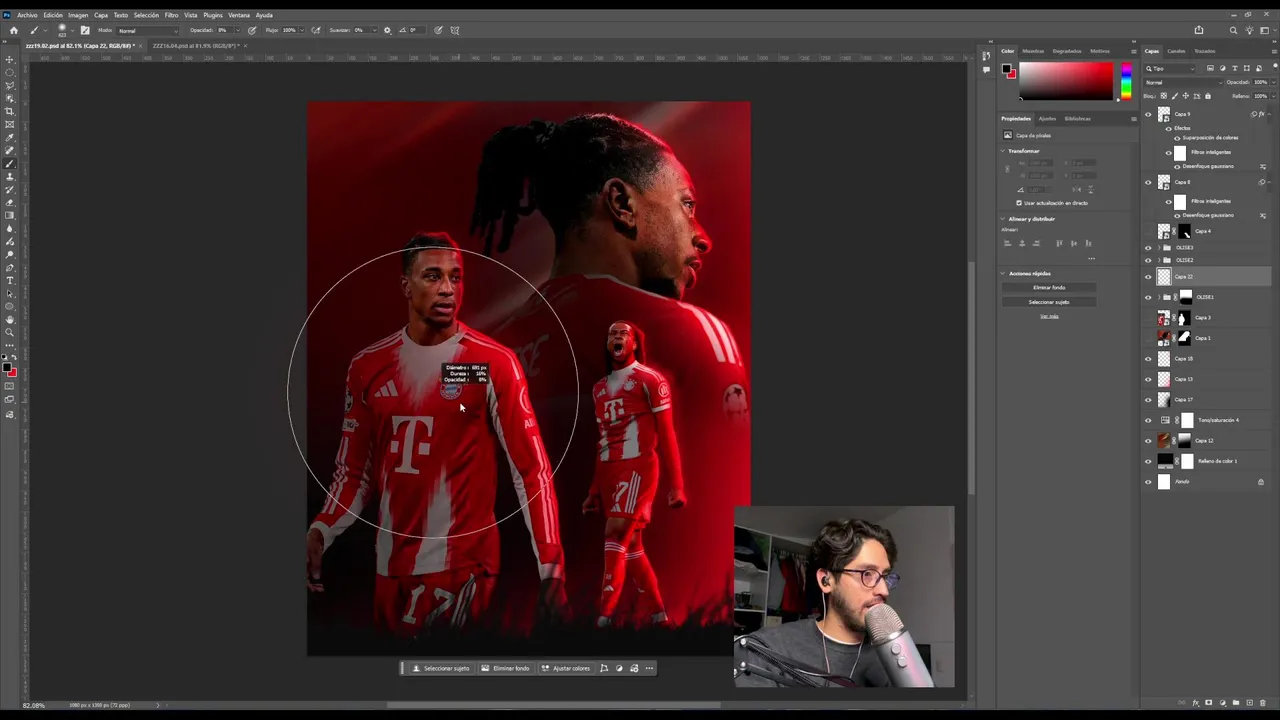Click the red color field in Color panel
The width and height of the screenshot is (1280, 720).
(1066, 81)
